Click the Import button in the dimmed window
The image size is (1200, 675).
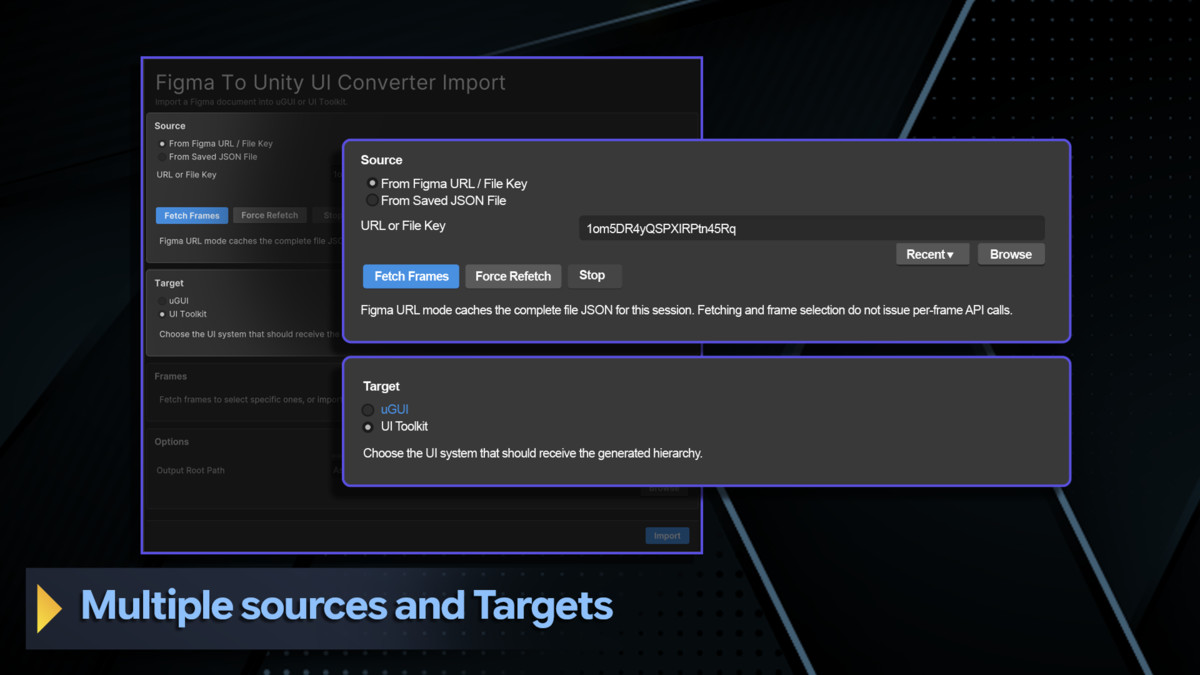(x=667, y=536)
